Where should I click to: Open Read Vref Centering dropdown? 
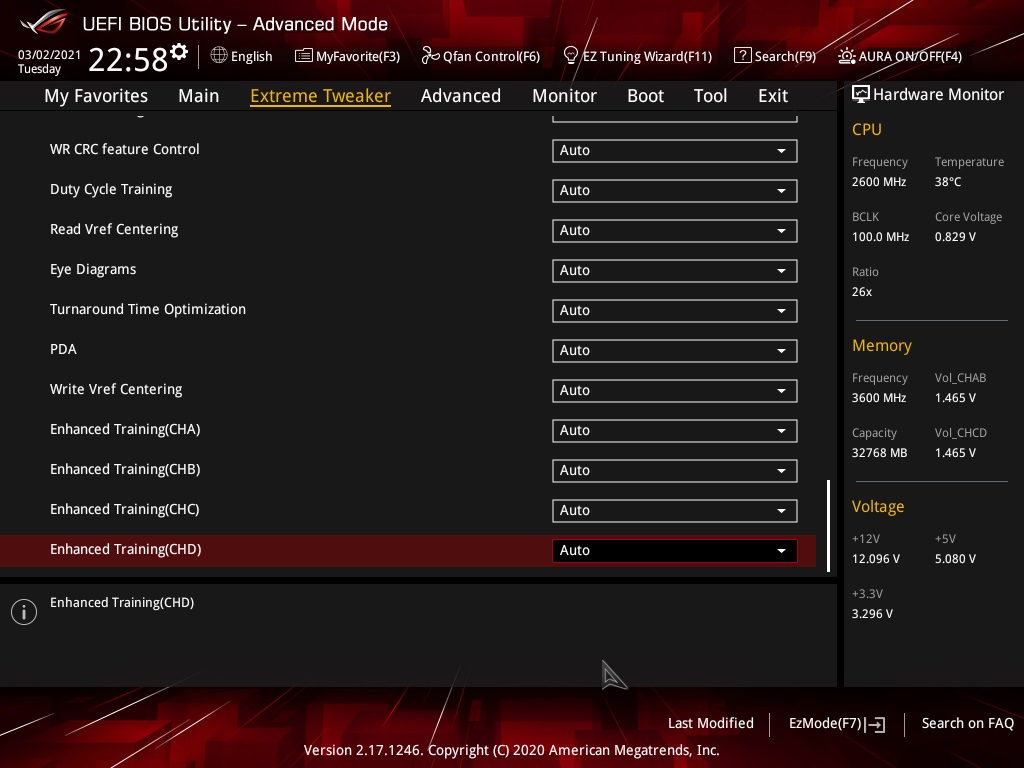675,231
